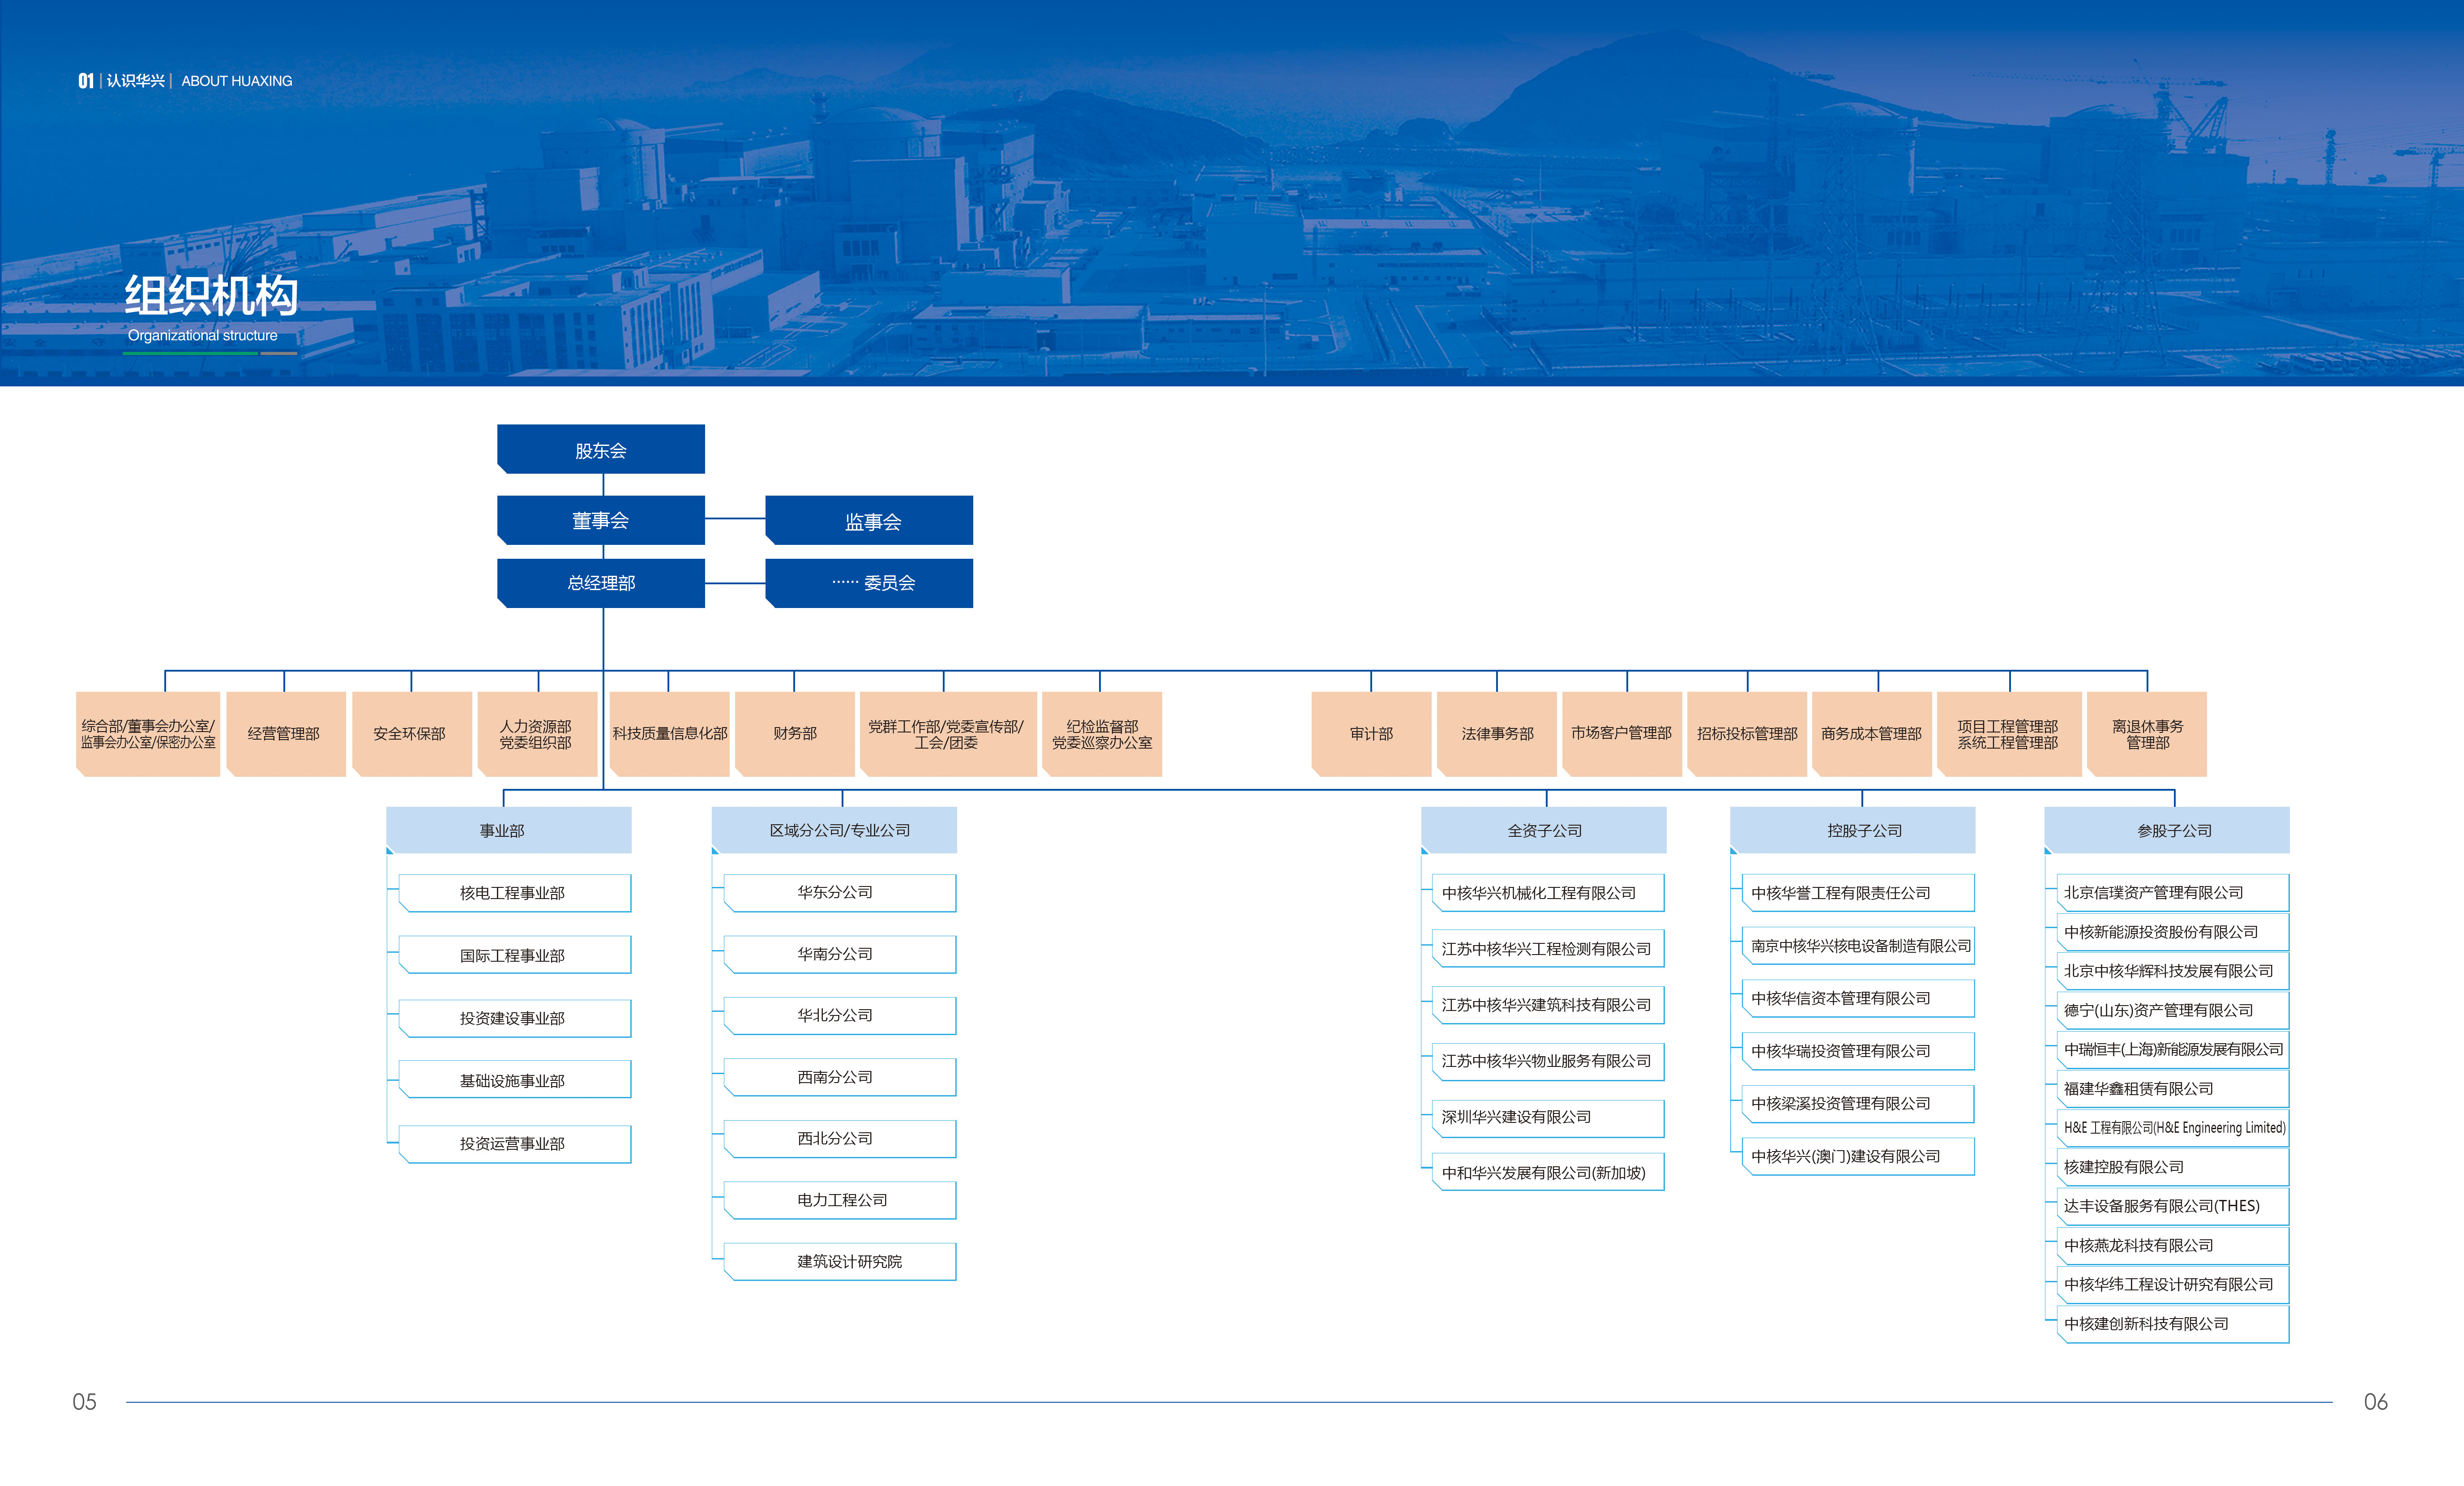Select 德宁(山东)资产管理有限公司
Image resolution: width=2464 pixels, height=1486 pixels.
[x=2173, y=1010]
